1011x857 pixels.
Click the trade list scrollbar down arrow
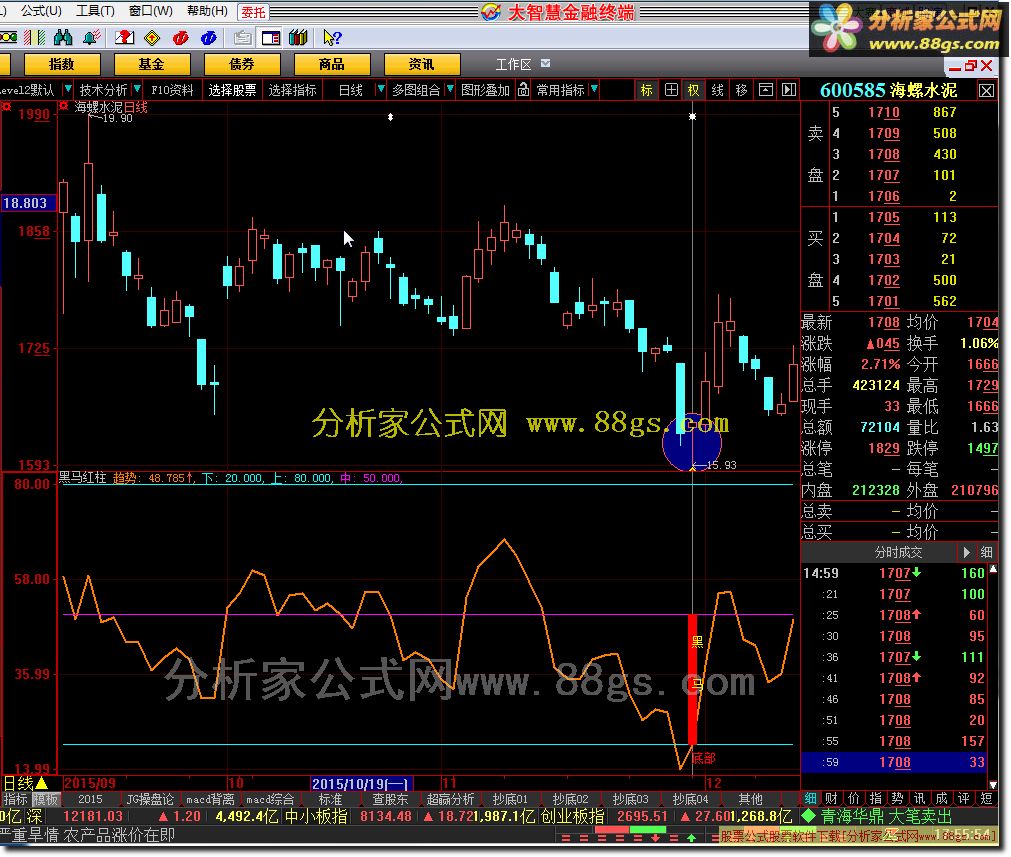(x=993, y=784)
